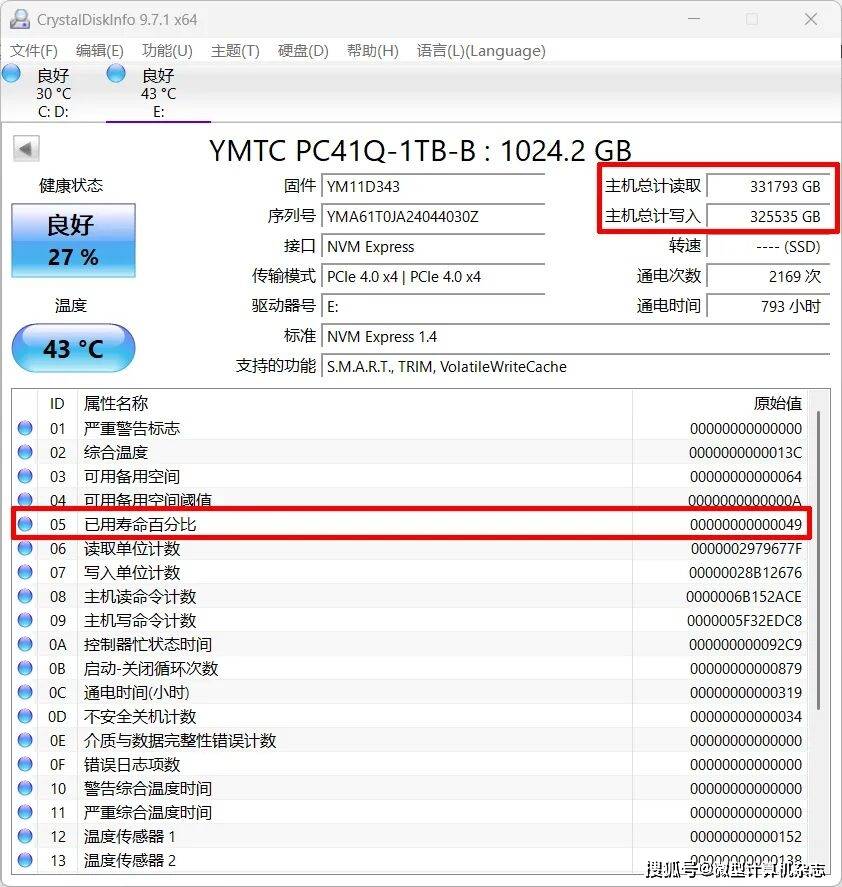The height and width of the screenshot is (887, 842).
Task: Click the CrystalDiskInfo app icon in title bar
Action: point(19,19)
